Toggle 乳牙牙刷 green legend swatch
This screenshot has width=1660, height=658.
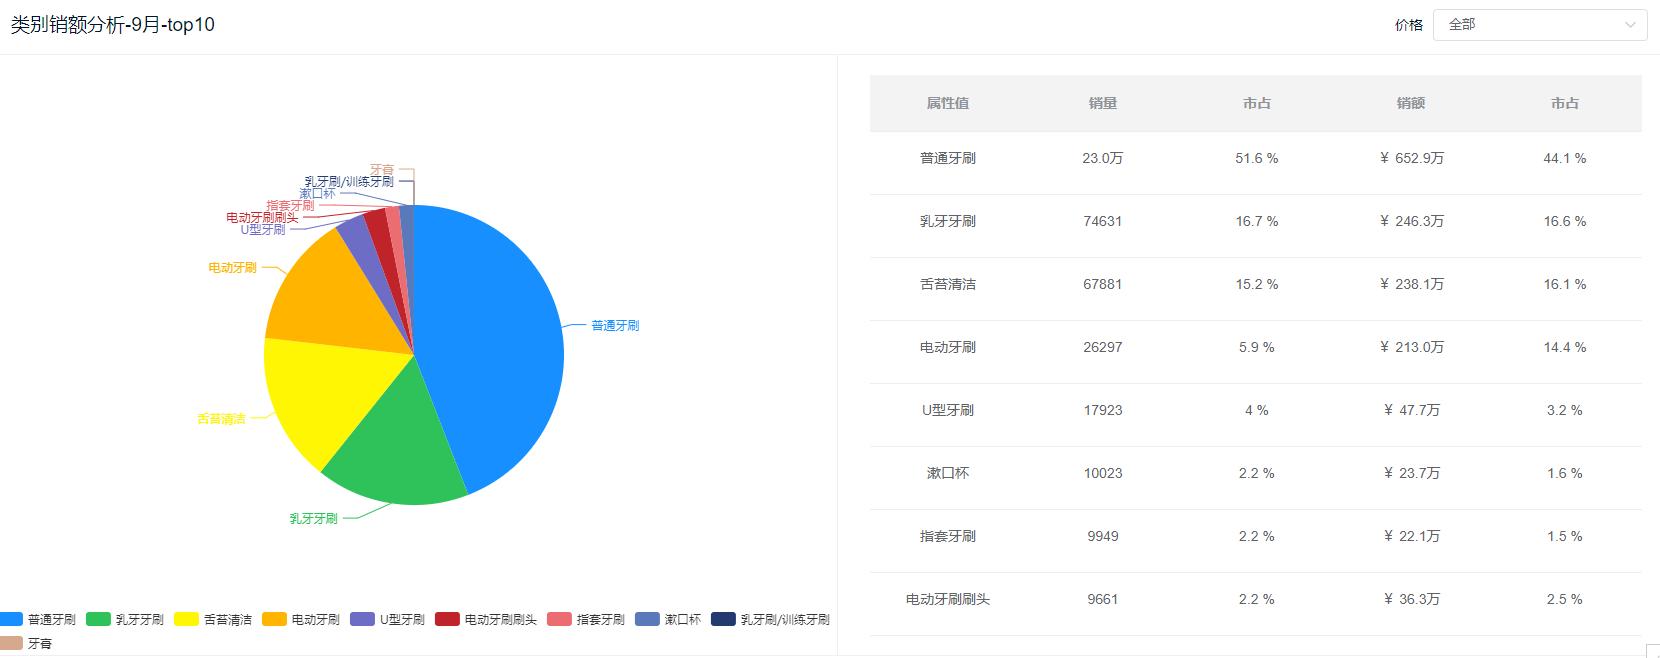click(98, 619)
